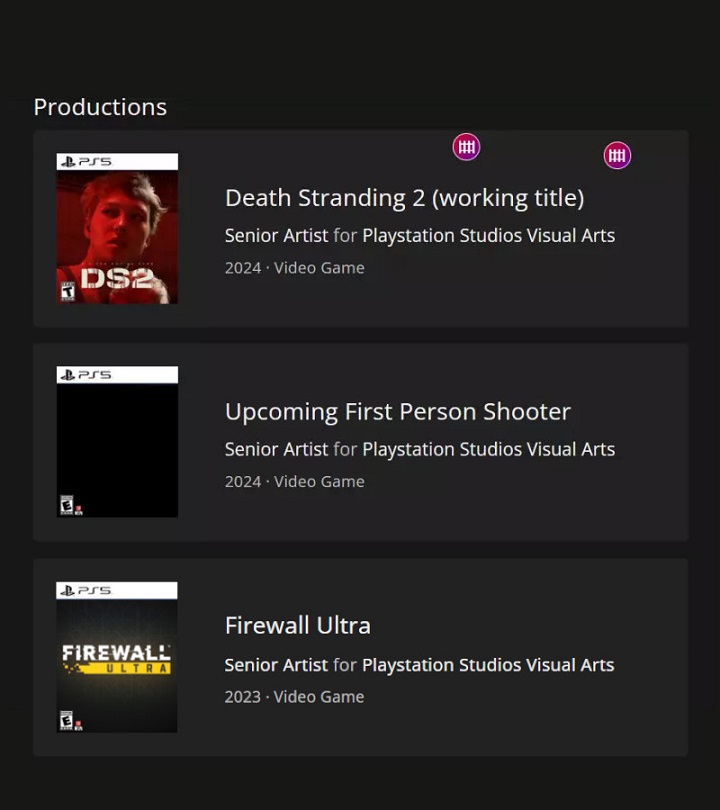Open the Firewall Ultra cover thumbnail
The width and height of the screenshot is (720, 810).
(x=117, y=657)
